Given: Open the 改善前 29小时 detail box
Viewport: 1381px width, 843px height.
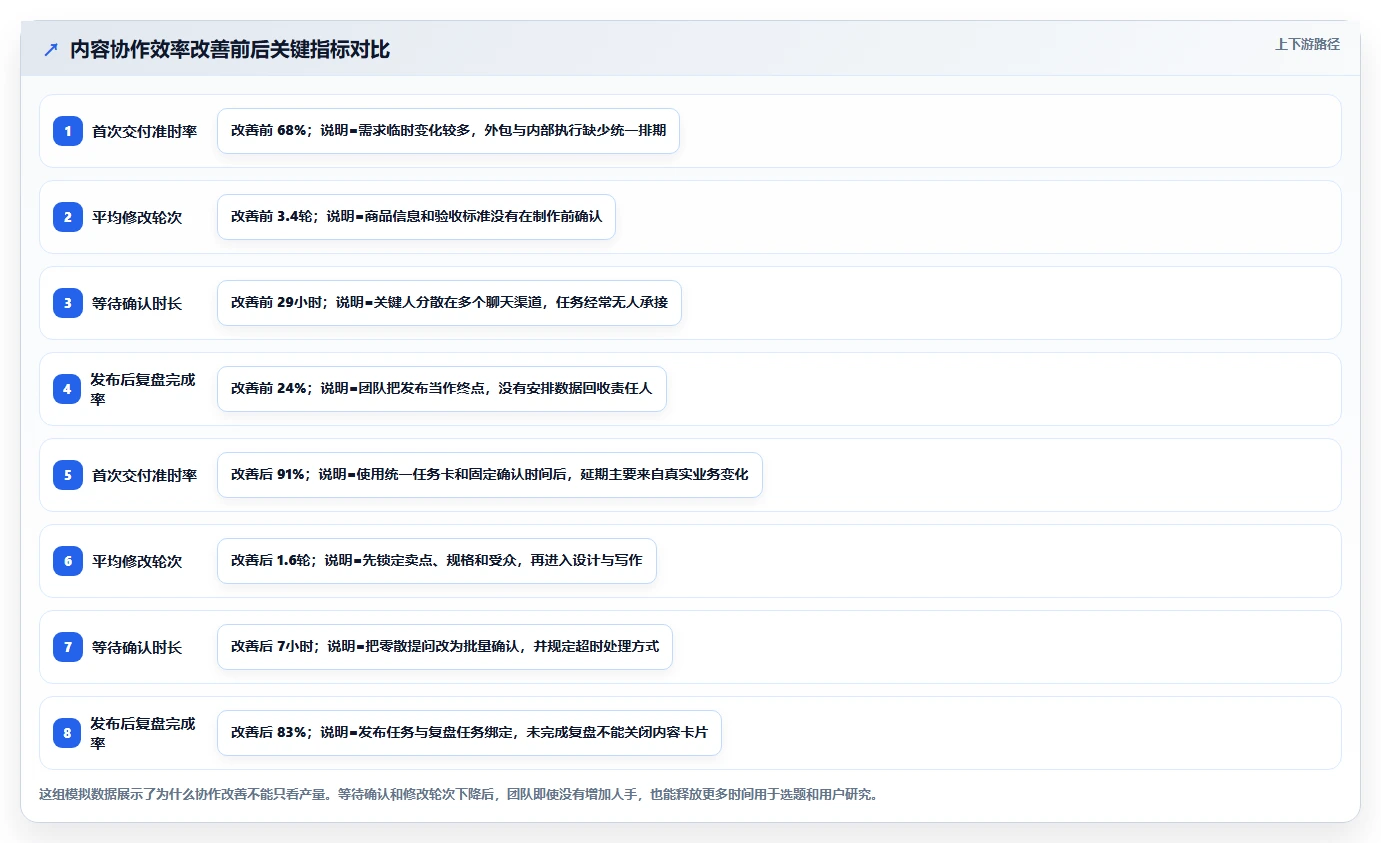Looking at the screenshot, I should [449, 303].
